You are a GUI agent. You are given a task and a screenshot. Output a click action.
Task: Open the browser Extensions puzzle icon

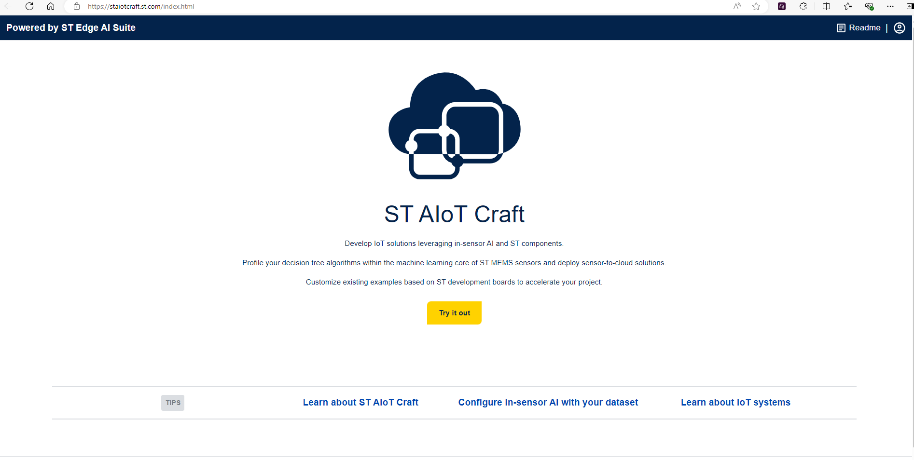[803, 6]
